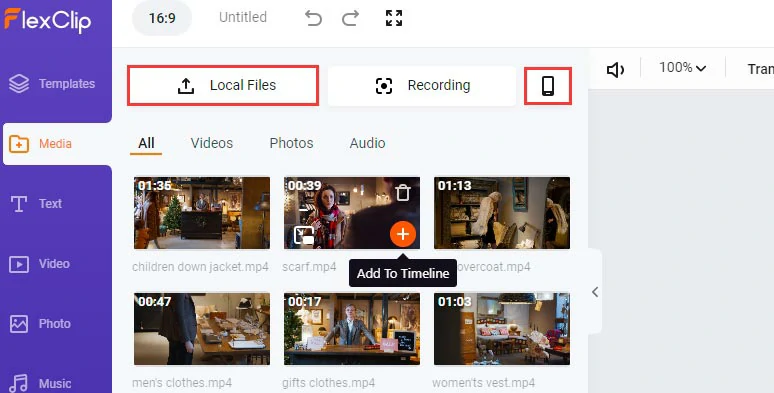
Task: Open the 100% zoom dropdown
Action: tap(683, 68)
